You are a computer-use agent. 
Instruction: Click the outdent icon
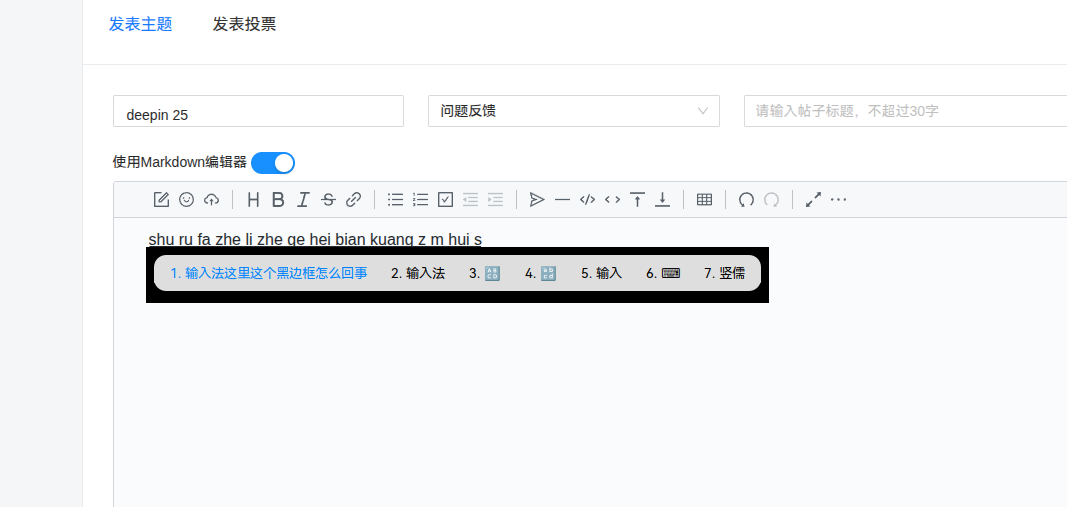[470, 199]
